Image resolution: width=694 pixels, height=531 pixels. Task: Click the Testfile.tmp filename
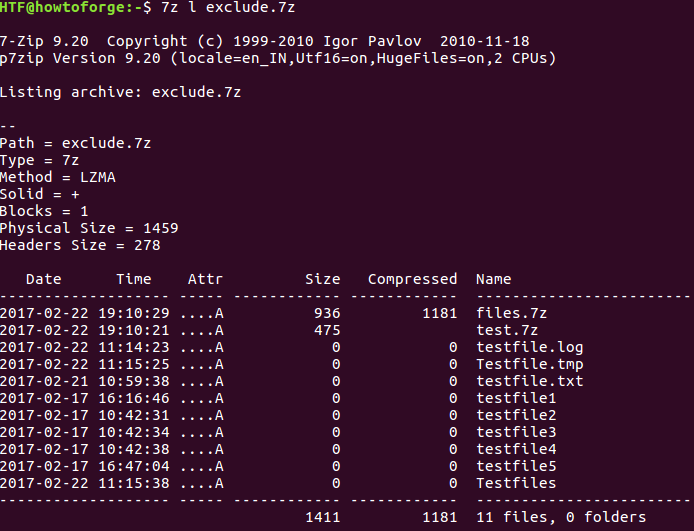coord(530,365)
